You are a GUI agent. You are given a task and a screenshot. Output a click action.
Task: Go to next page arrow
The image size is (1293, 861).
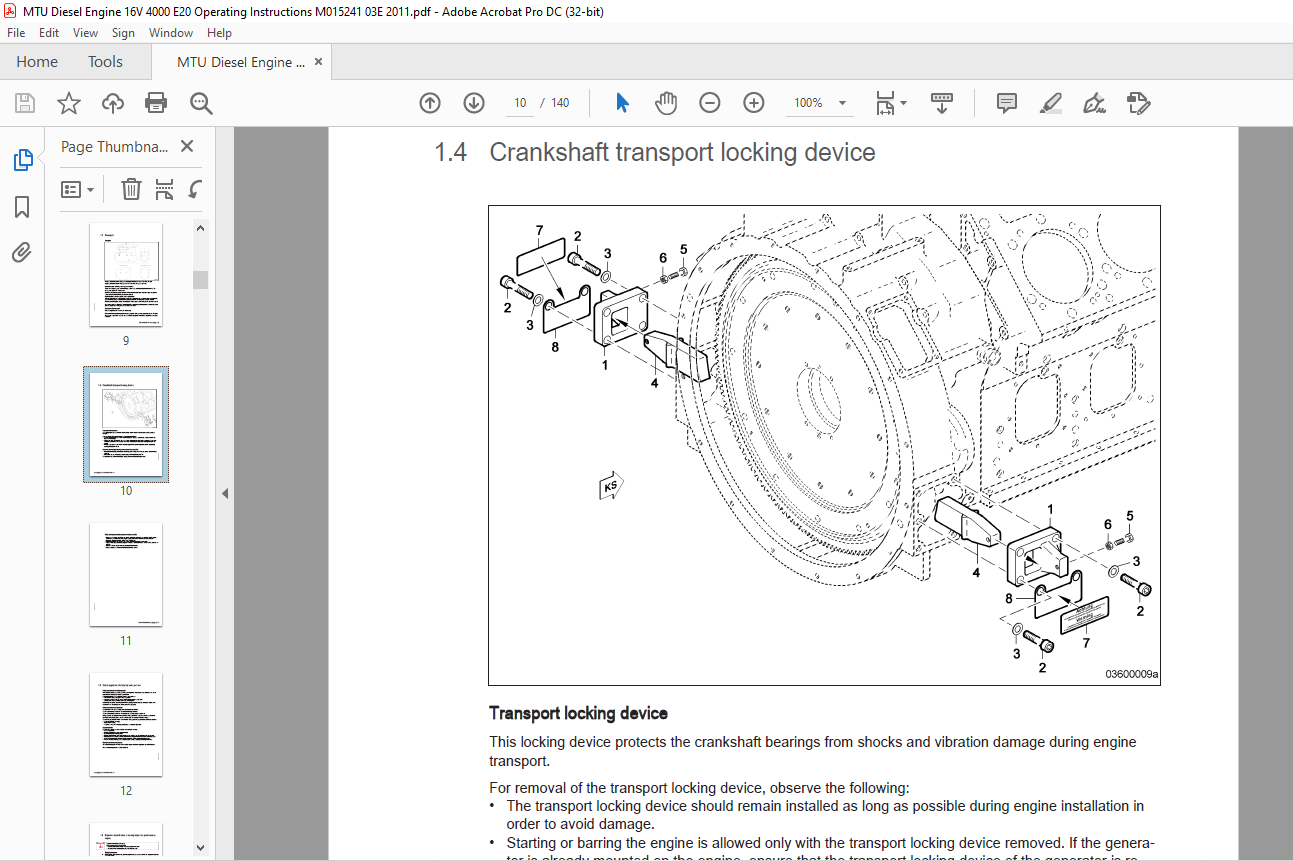click(x=474, y=103)
